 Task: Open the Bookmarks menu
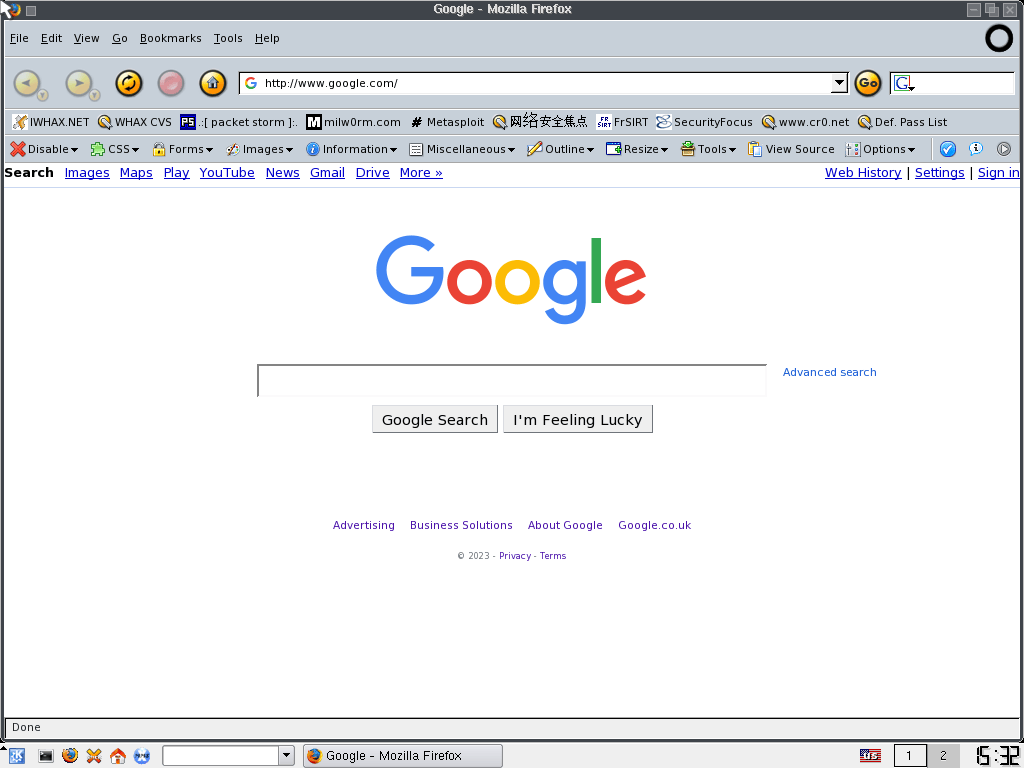click(170, 38)
